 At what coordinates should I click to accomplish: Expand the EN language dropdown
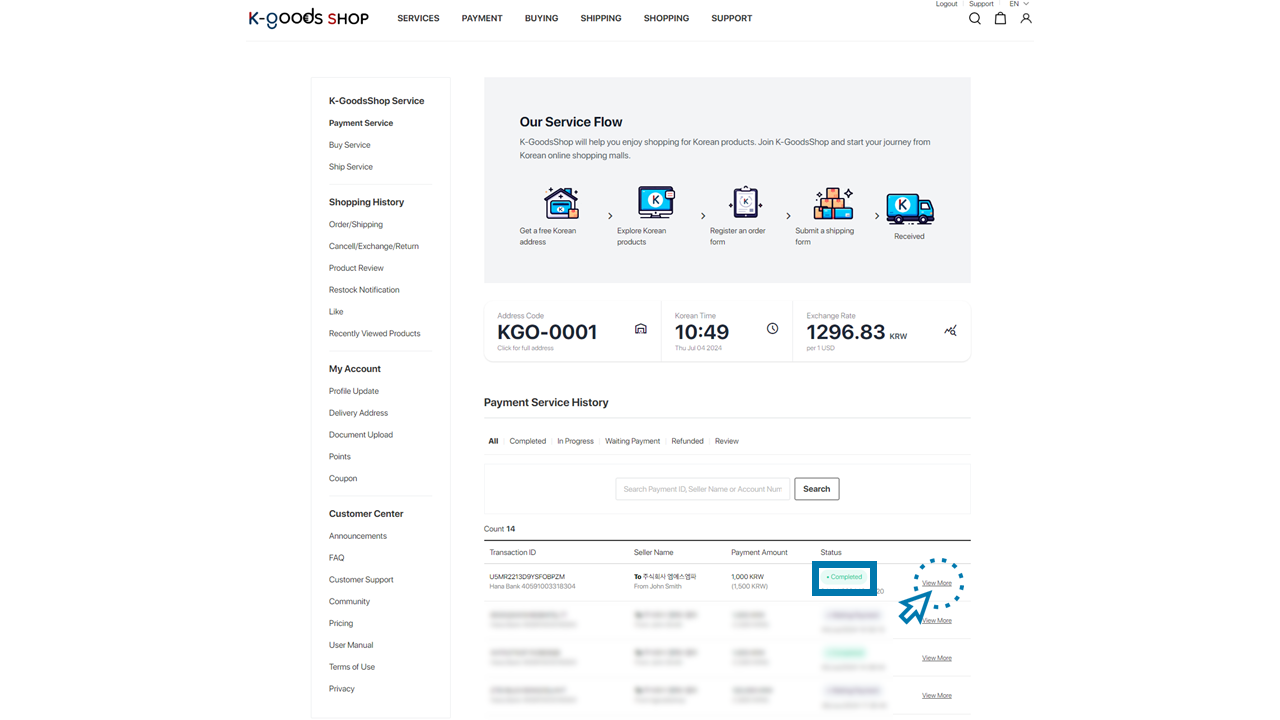(x=1019, y=4)
